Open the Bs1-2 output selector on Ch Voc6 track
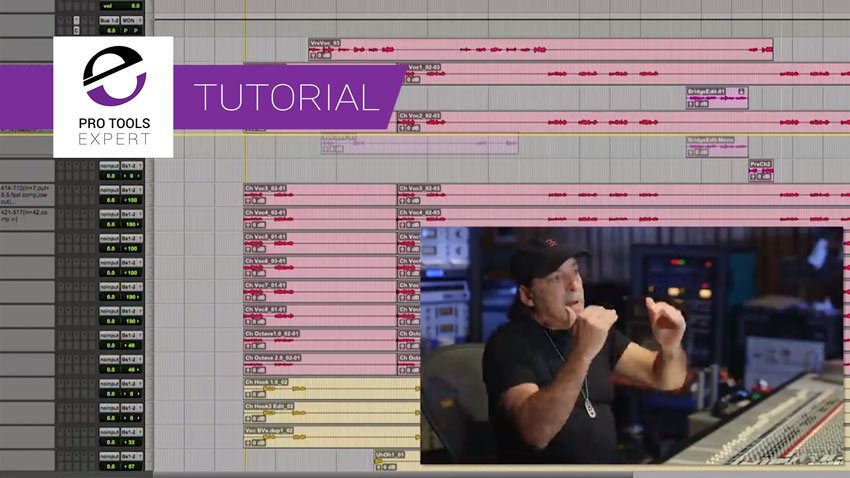850x478 pixels. (x=131, y=263)
